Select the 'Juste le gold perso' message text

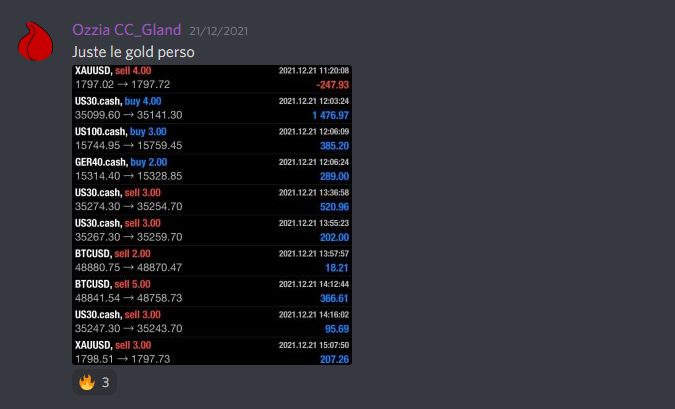tap(133, 52)
